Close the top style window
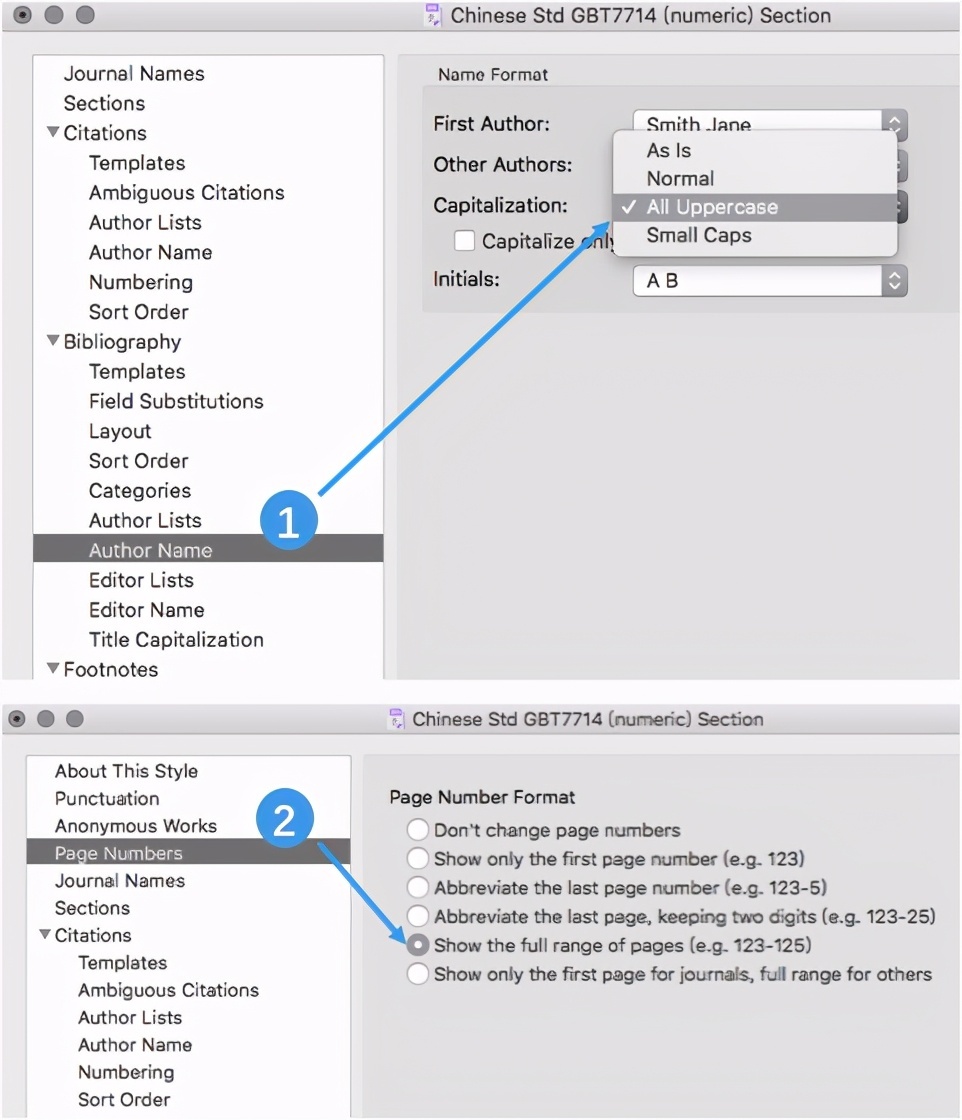Viewport: 962px width, 1120px height. (22, 15)
